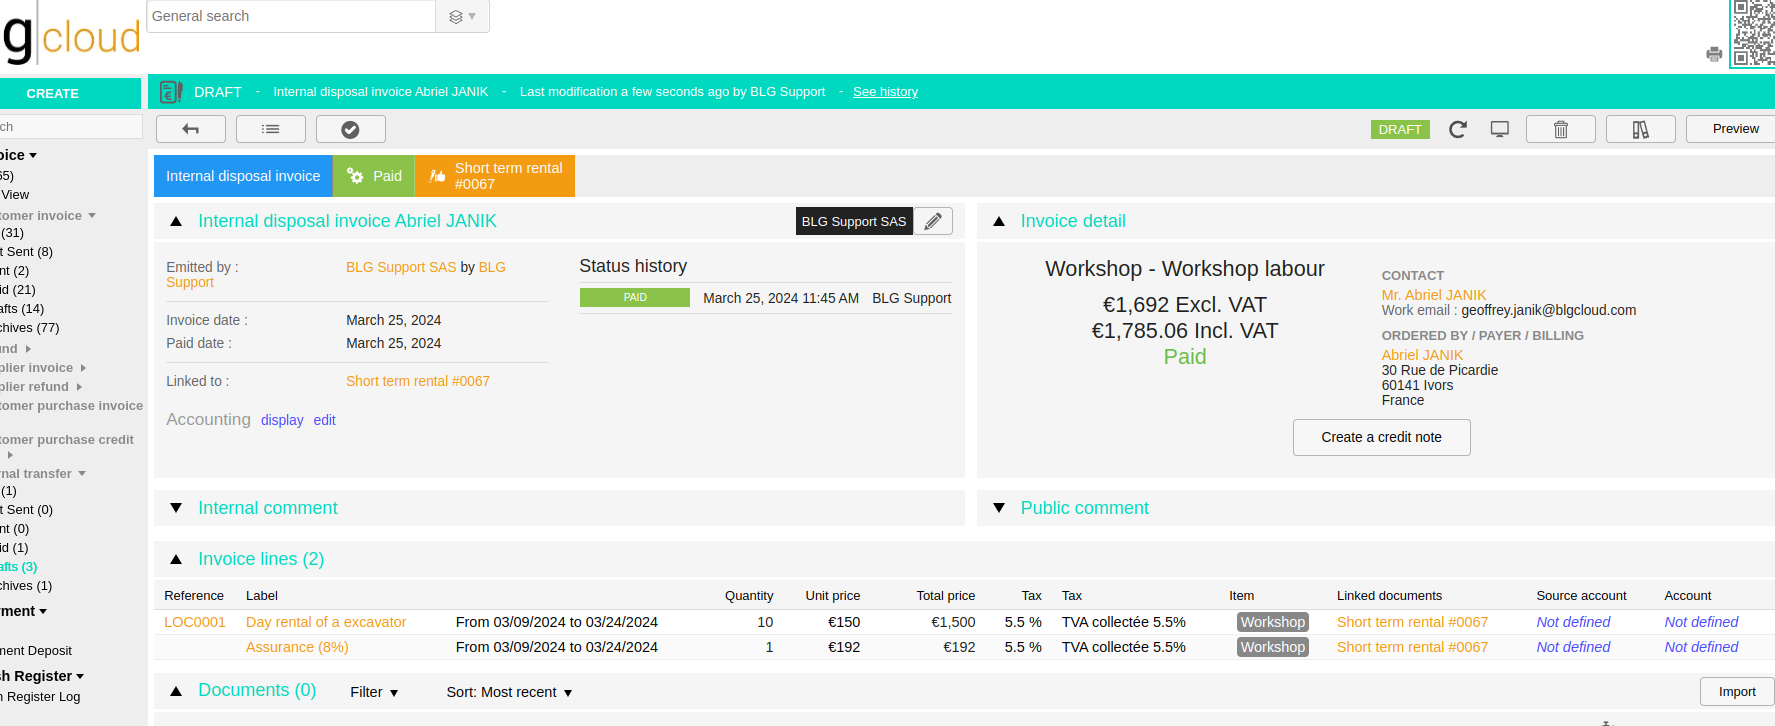This screenshot has width=1775, height=726.
Task: Select the Internal disposal invoice tab
Action: pyautogui.click(x=243, y=176)
